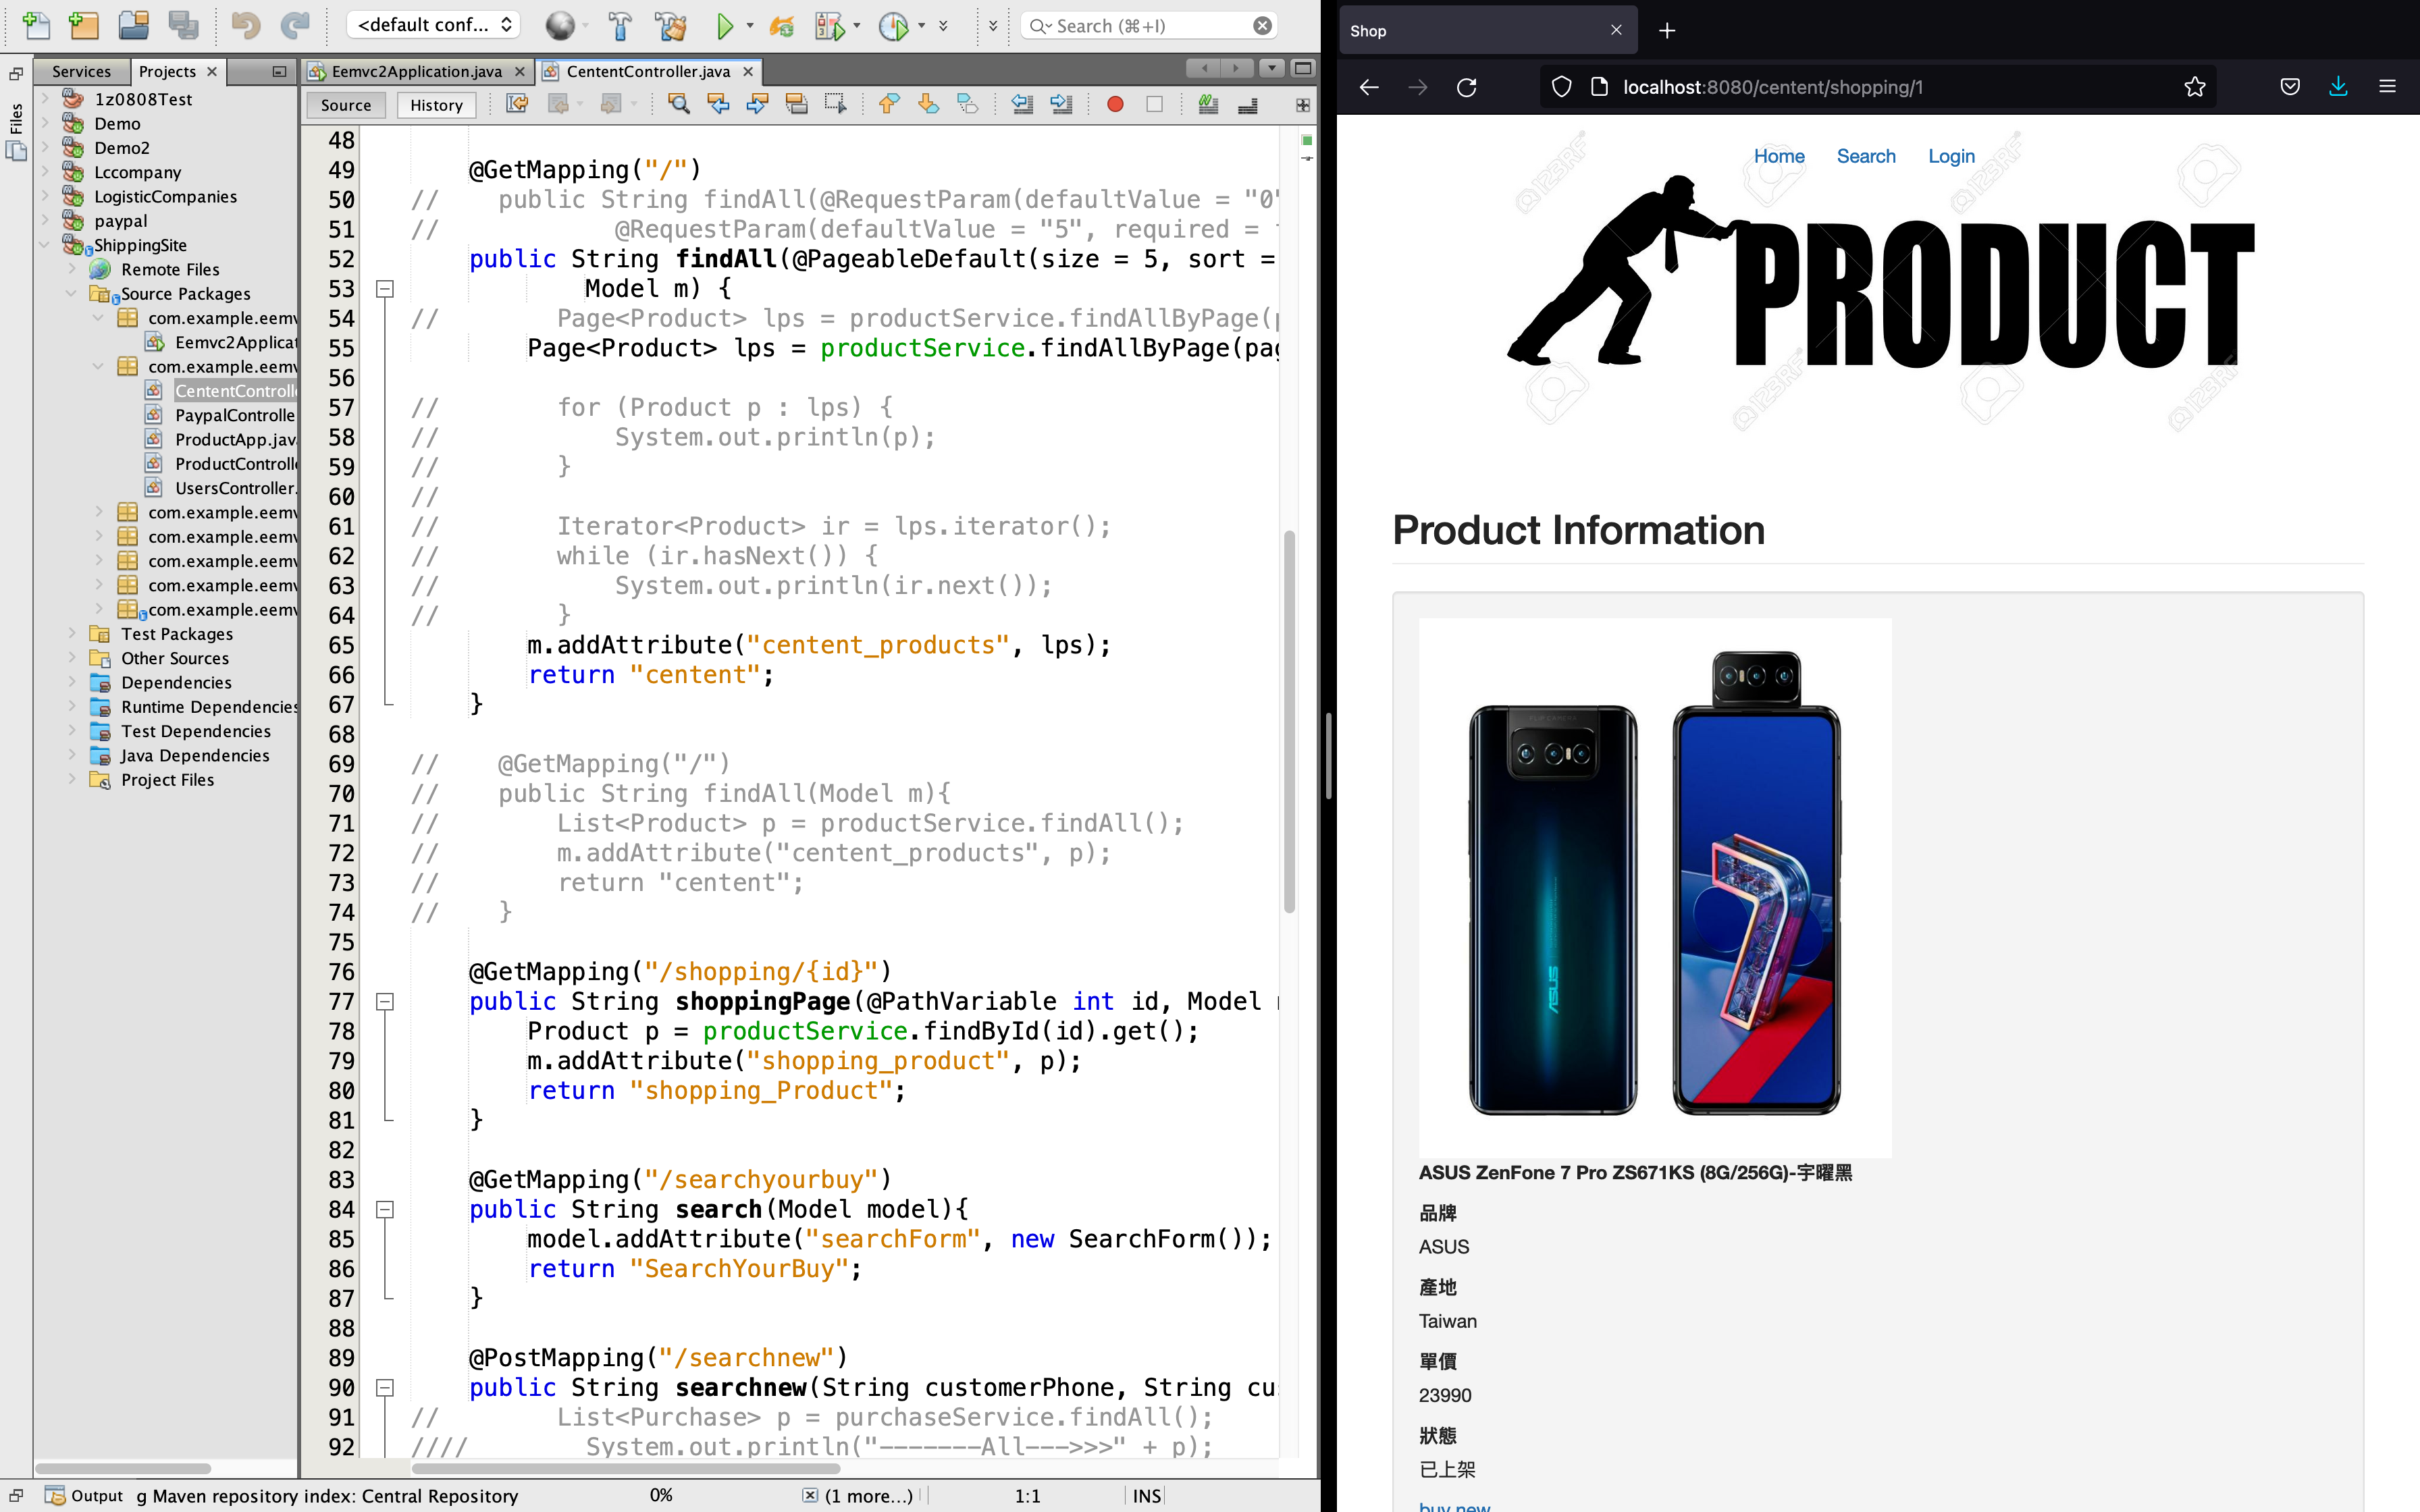Click the New File toolbar icon

36,25
